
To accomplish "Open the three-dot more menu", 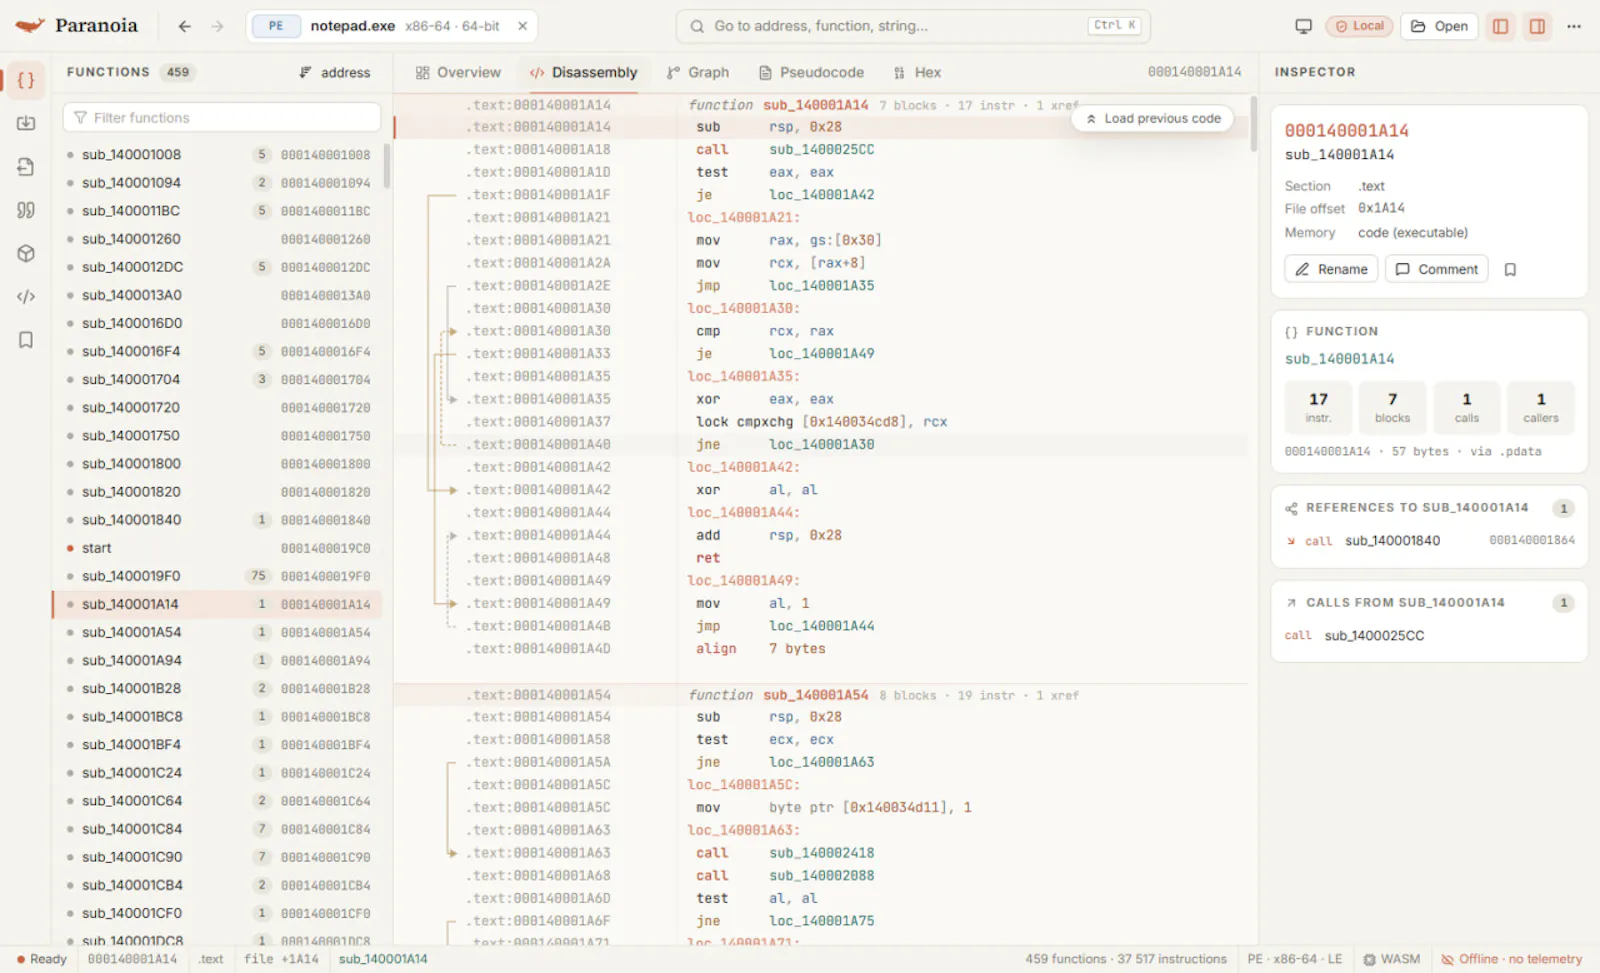I will (x=1574, y=26).
